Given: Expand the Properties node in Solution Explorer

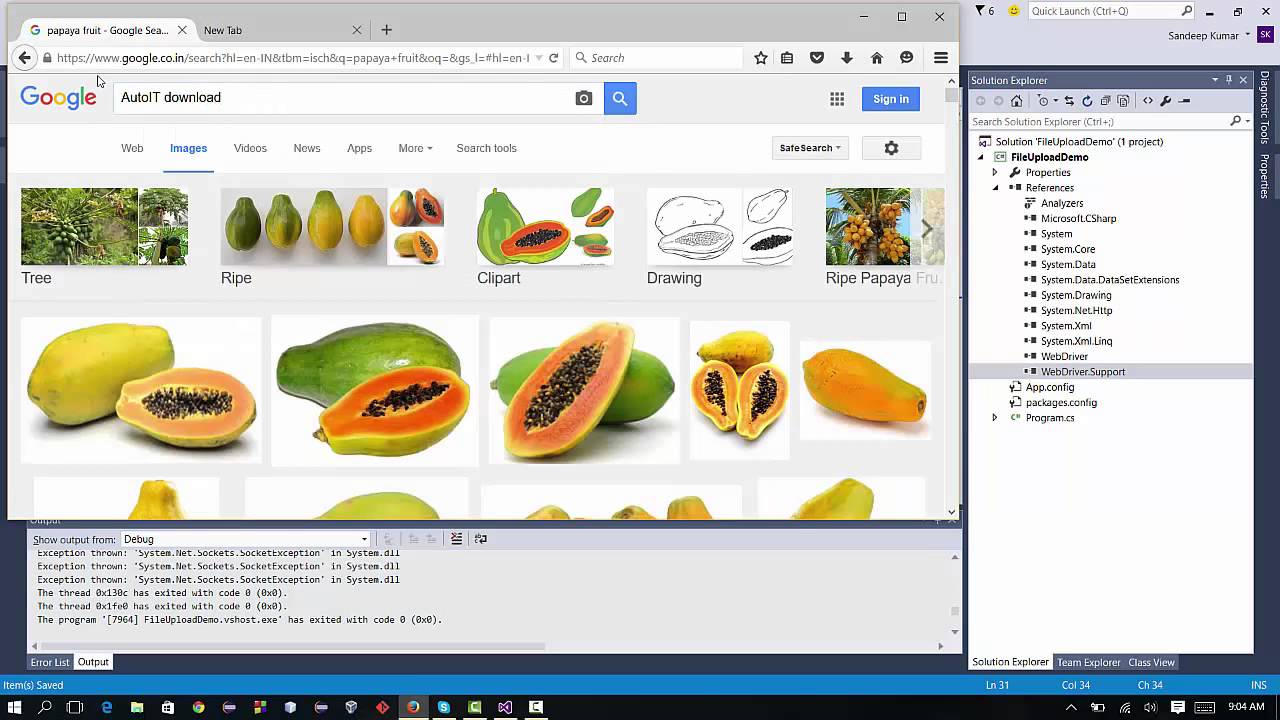Looking at the screenshot, I should tap(995, 173).
